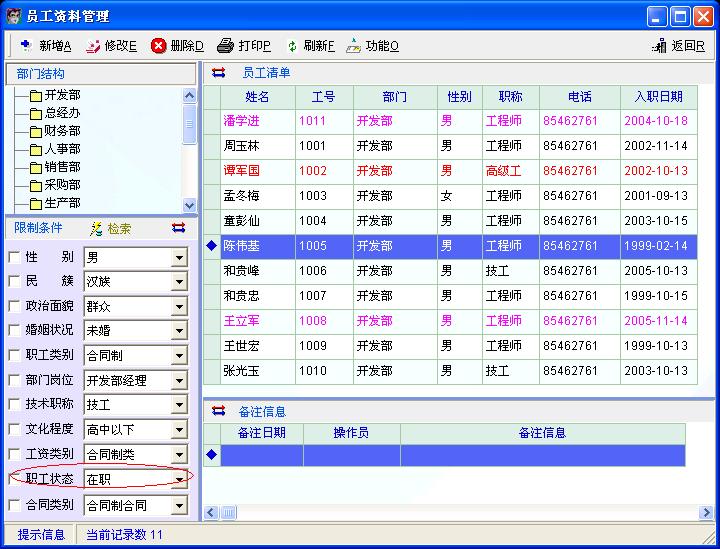Click the 新增A add employee icon
The height and width of the screenshot is (549, 720).
(25, 45)
